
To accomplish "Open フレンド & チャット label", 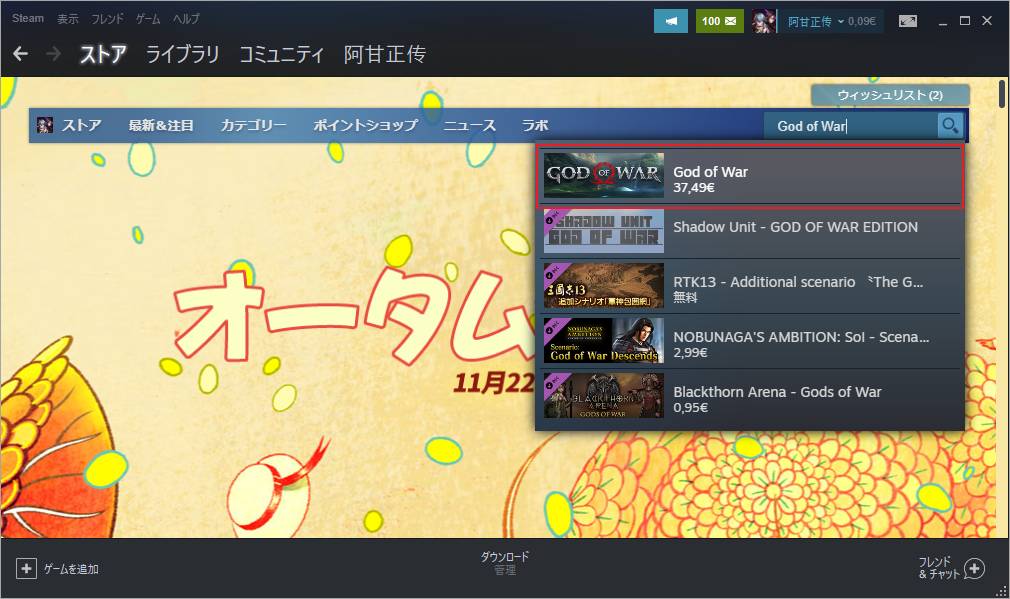I will pos(939,568).
